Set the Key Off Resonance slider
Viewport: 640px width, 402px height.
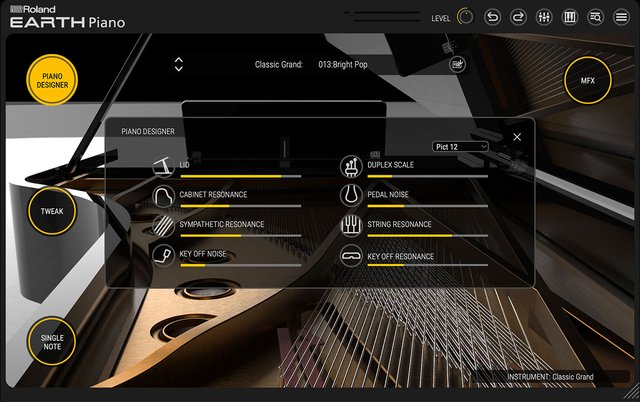coord(428,265)
